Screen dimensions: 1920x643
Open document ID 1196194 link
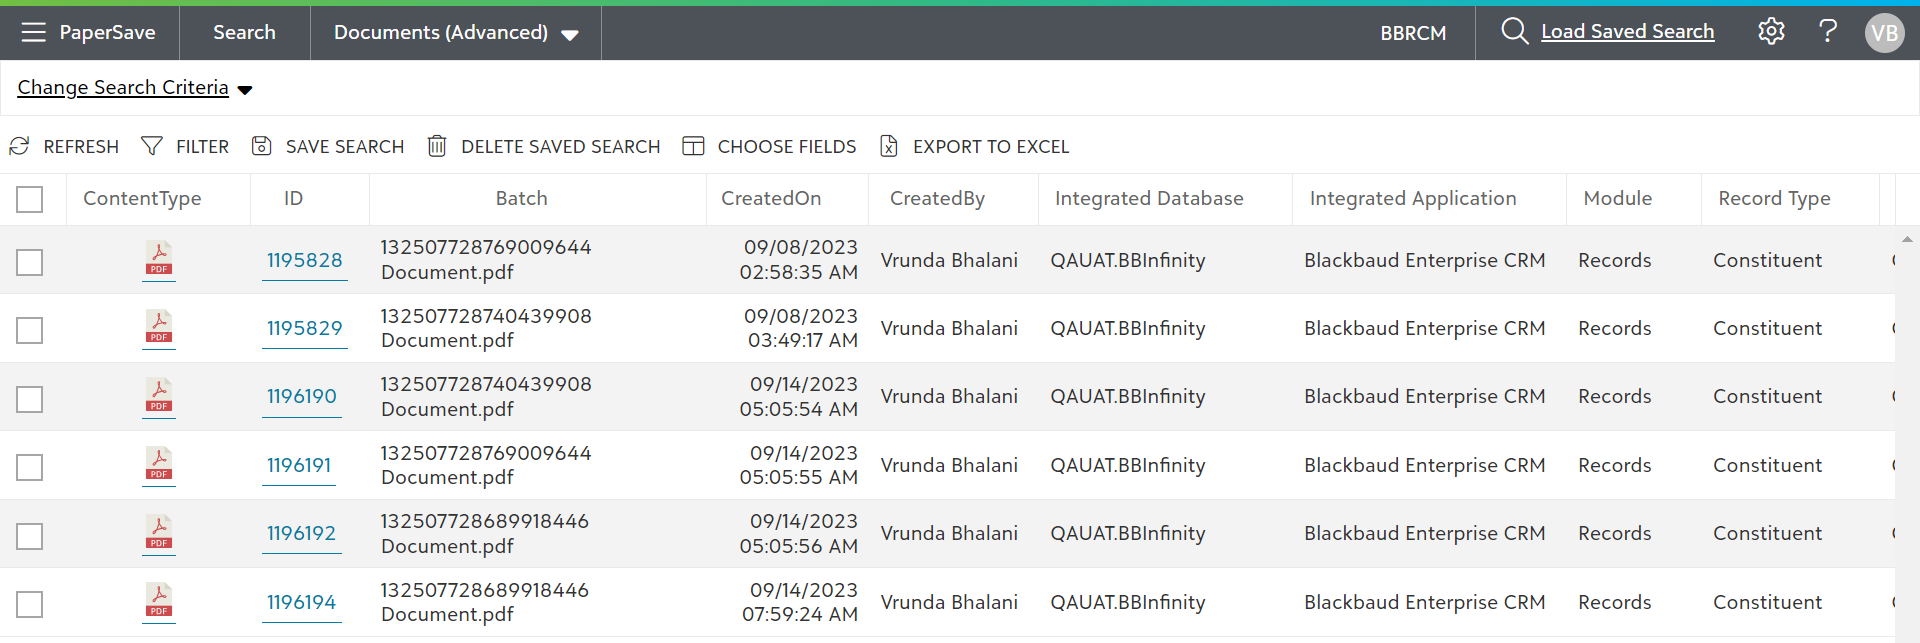[x=301, y=602]
